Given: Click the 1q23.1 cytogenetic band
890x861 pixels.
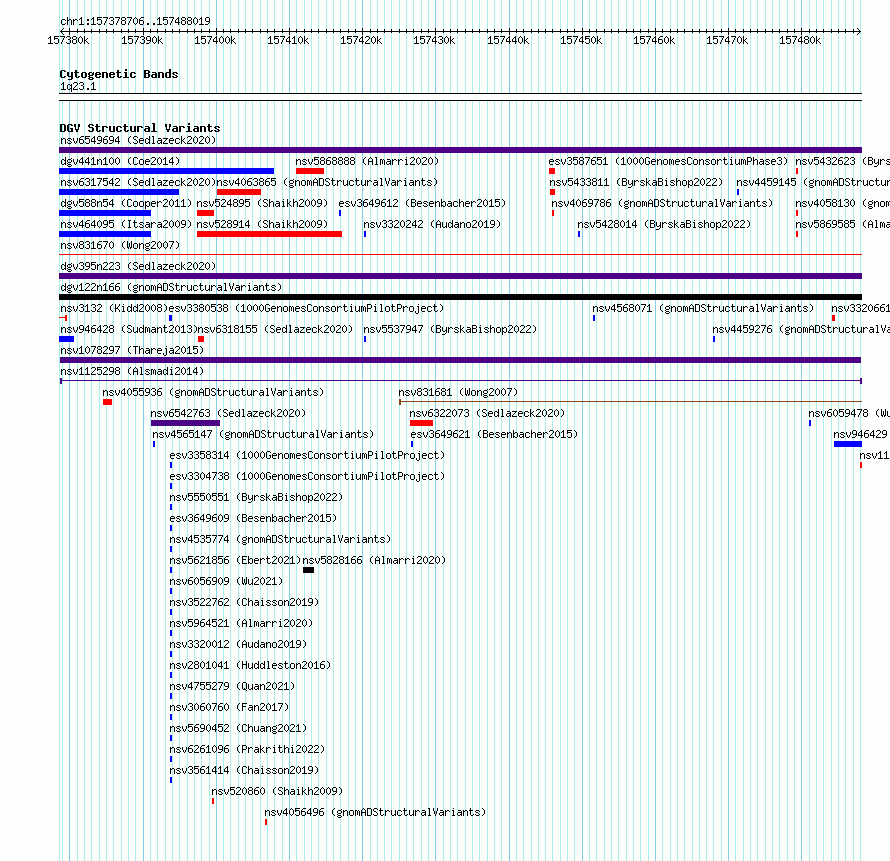Looking at the screenshot, I should click(x=460, y=97).
